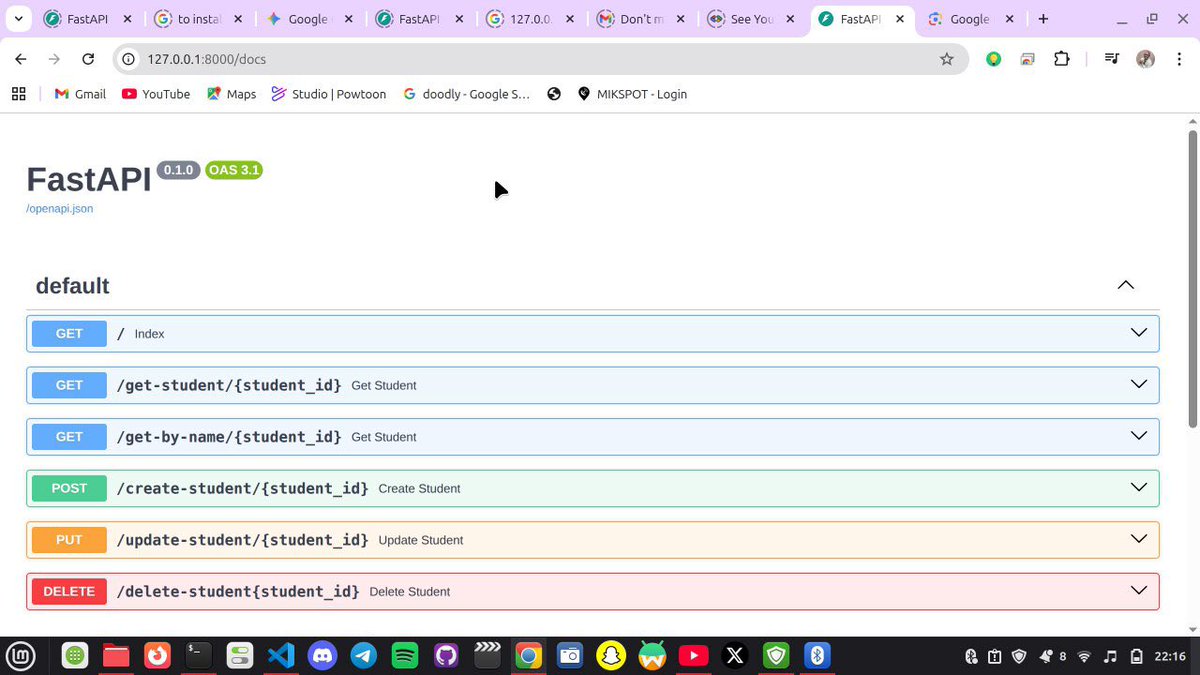Expand the PUT /update-student endpoint
The height and width of the screenshot is (675, 1200).
592,540
